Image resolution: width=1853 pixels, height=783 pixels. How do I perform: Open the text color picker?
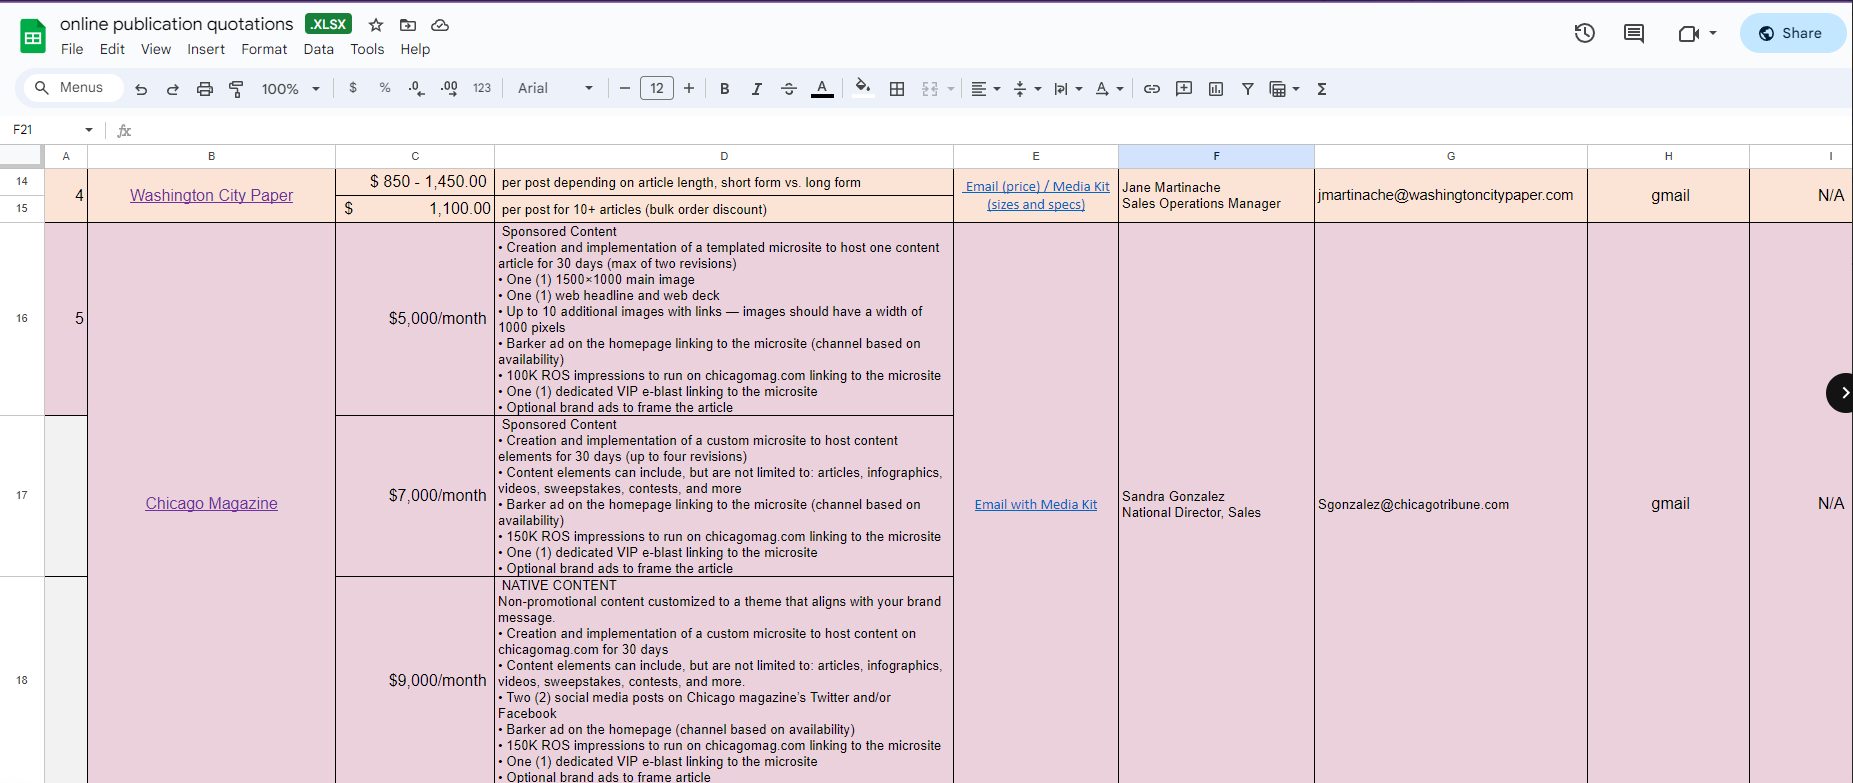822,89
